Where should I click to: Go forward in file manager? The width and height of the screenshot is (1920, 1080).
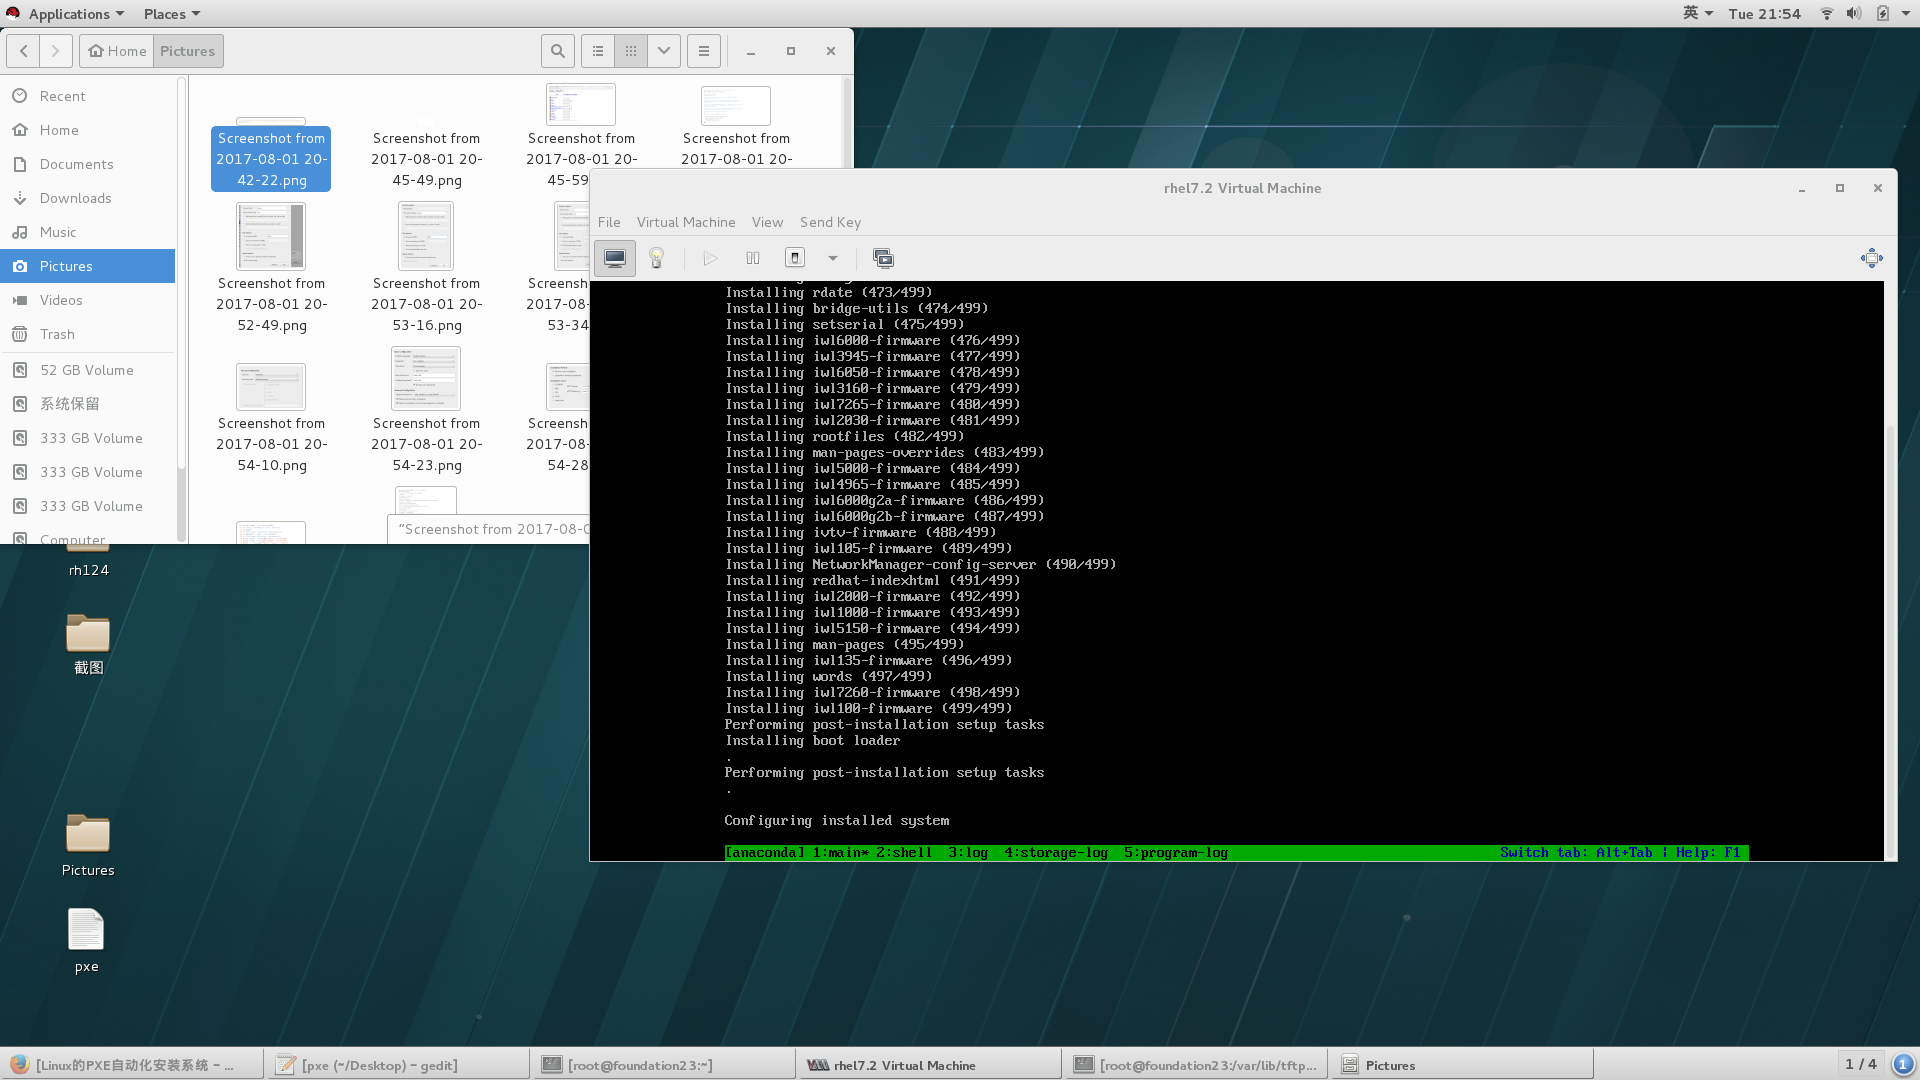point(56,51)
